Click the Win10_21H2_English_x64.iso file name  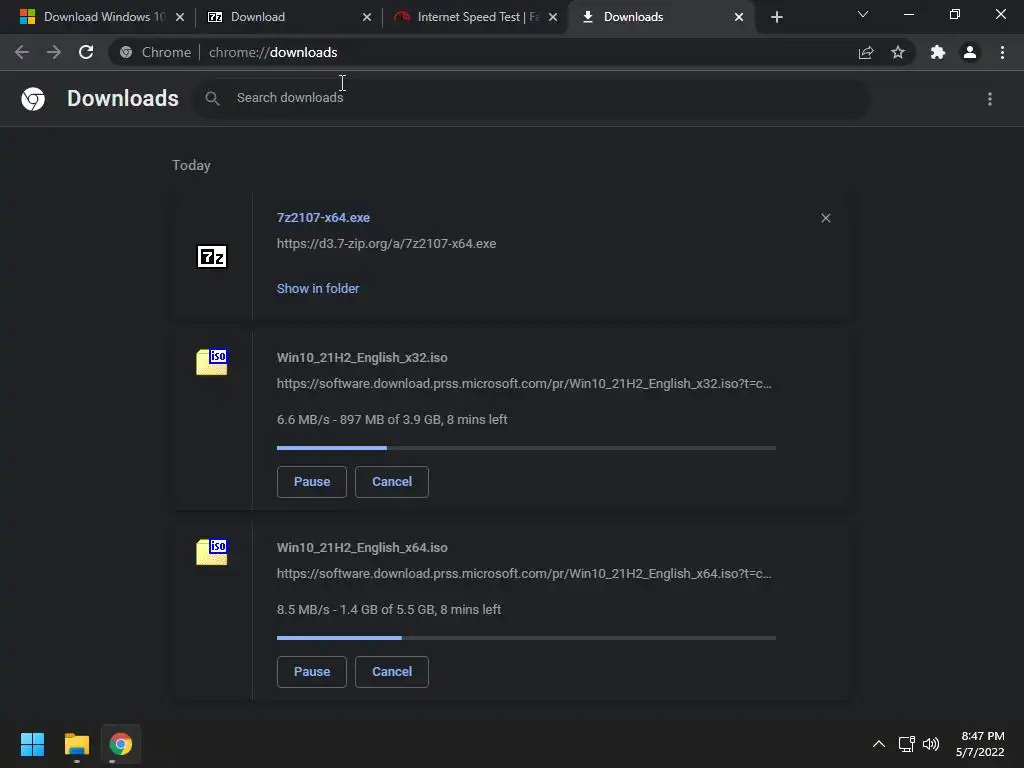coord(362,548)
